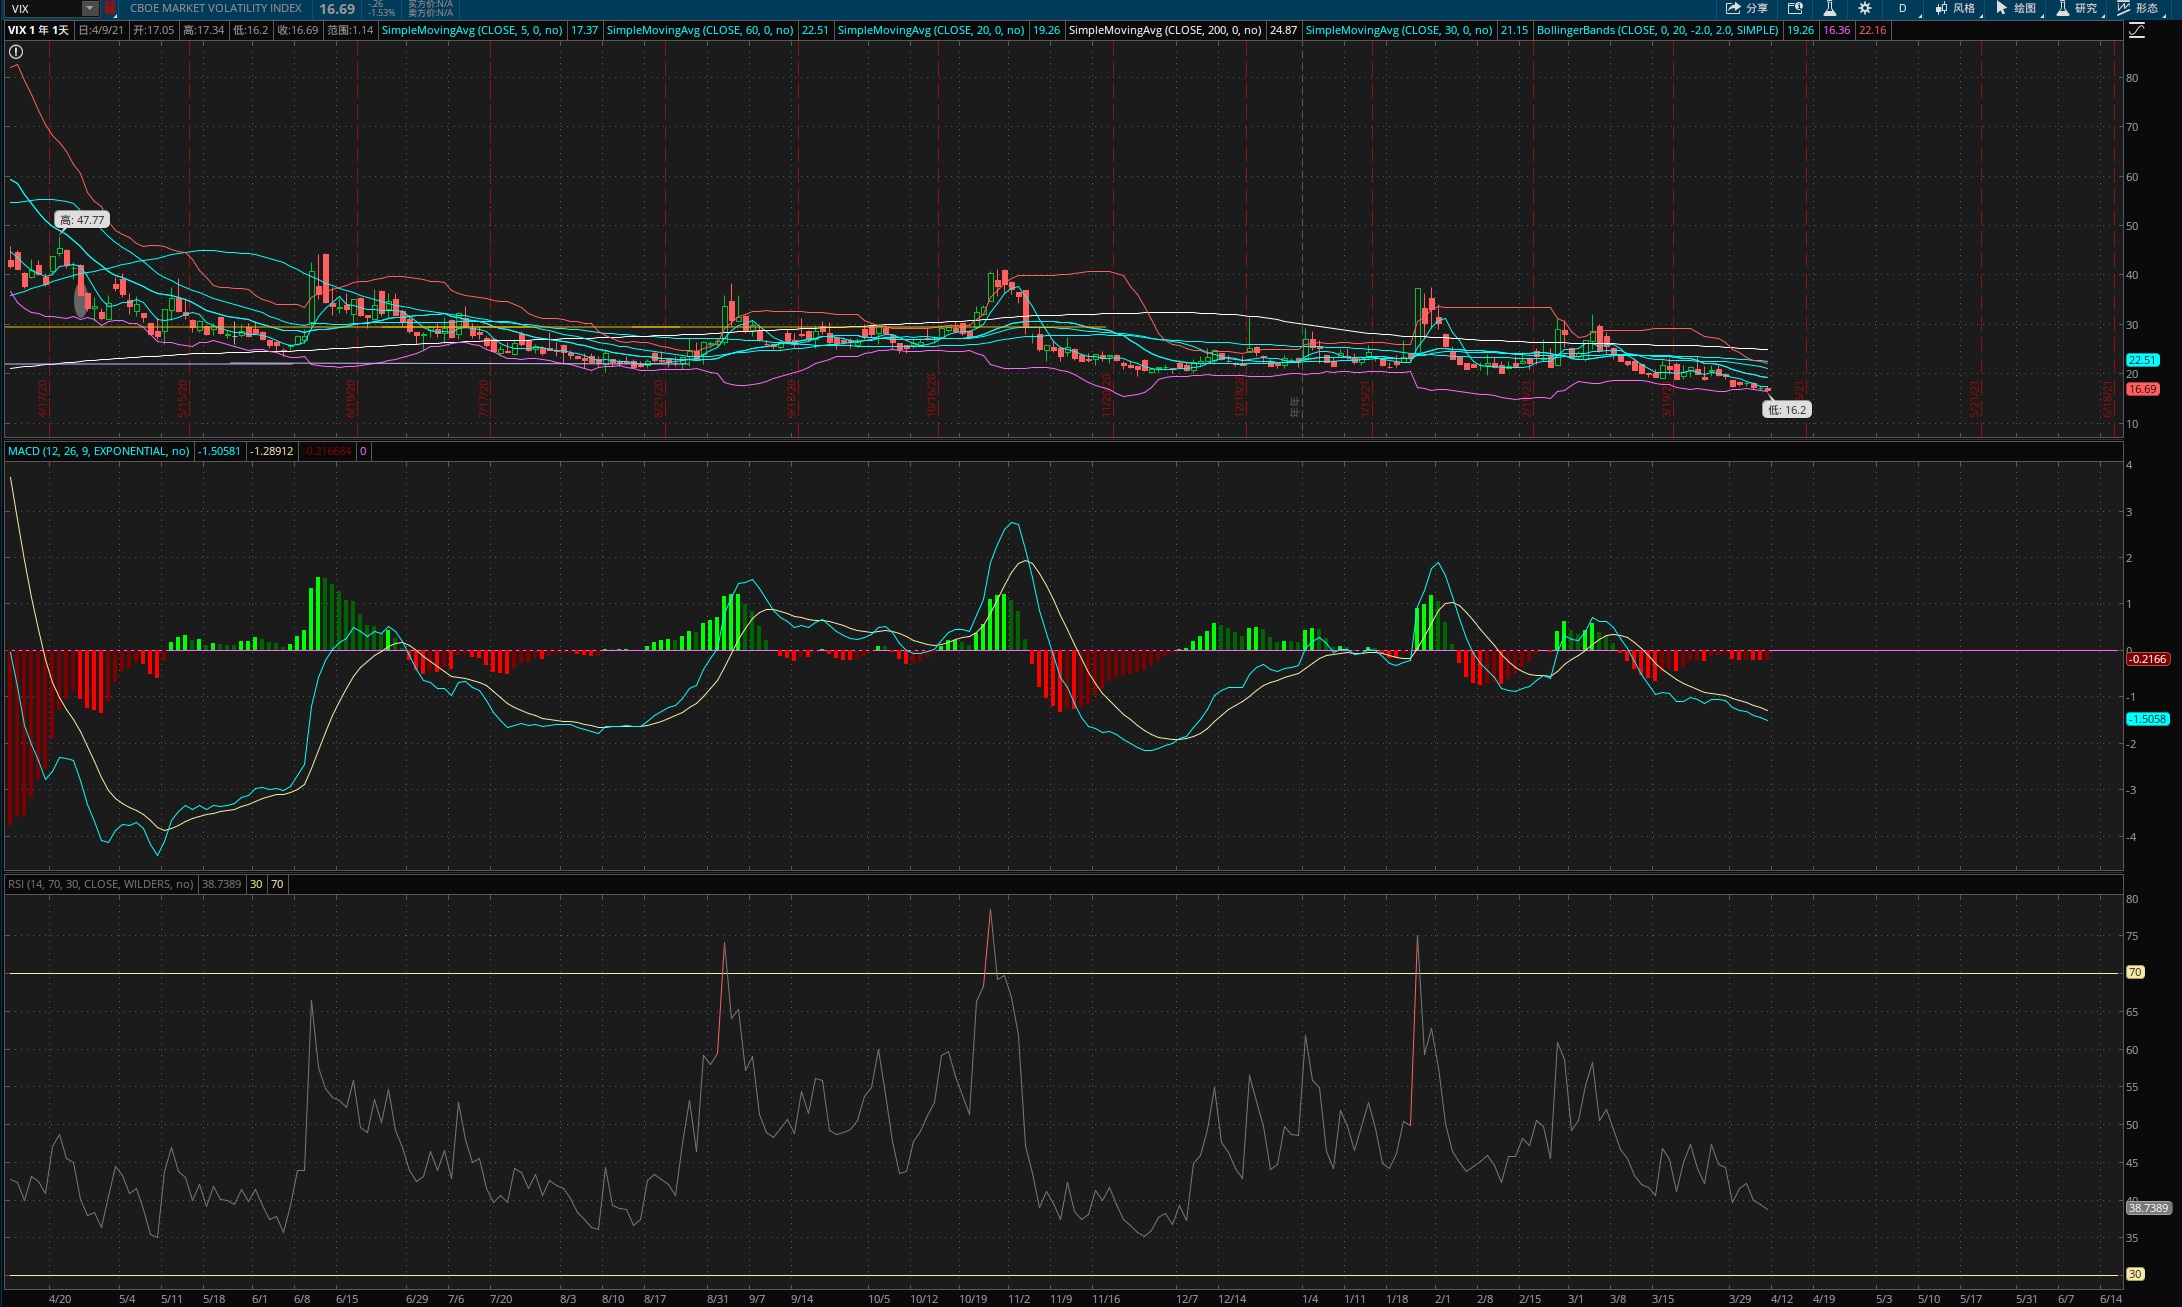Click the CBOE MARKET VOLATILITY INDEX description
This screenshot has height=1307, width=2182.
(x=216, y=8)
